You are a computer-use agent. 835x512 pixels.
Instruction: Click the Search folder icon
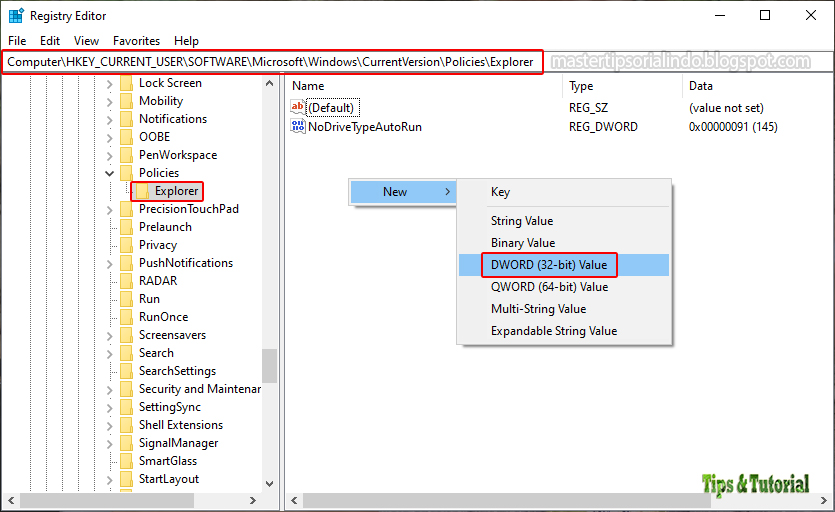click(x=127, y=353)
